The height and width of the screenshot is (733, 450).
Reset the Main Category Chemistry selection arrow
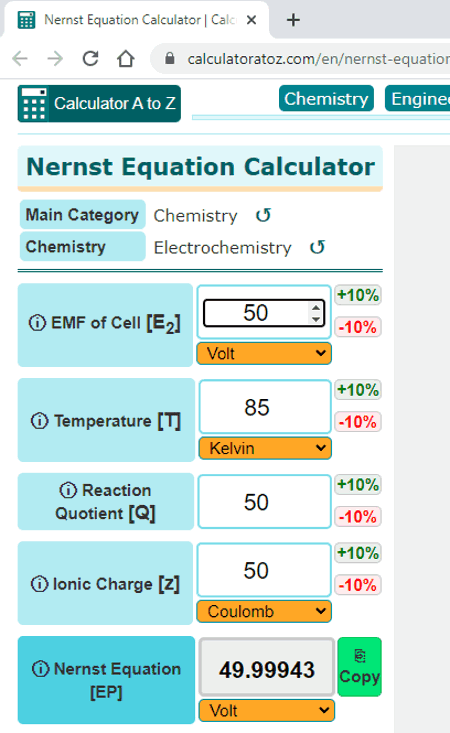coord(263,215)
